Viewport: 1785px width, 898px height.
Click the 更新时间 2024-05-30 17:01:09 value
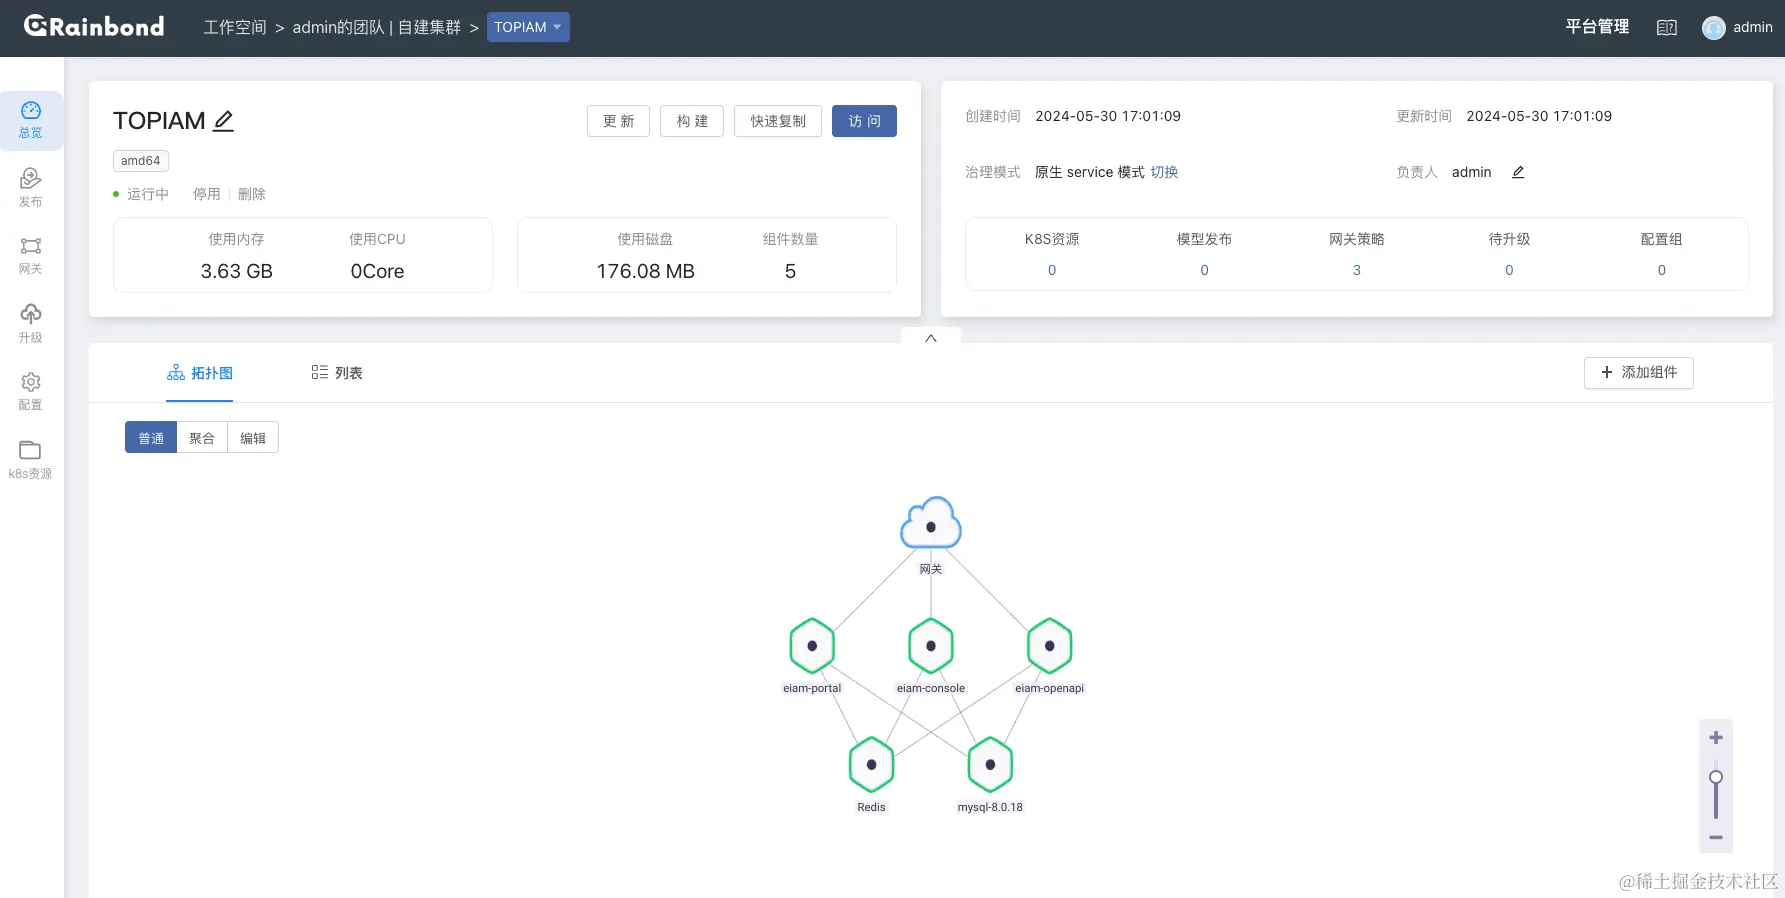[x=1539, y=116]
